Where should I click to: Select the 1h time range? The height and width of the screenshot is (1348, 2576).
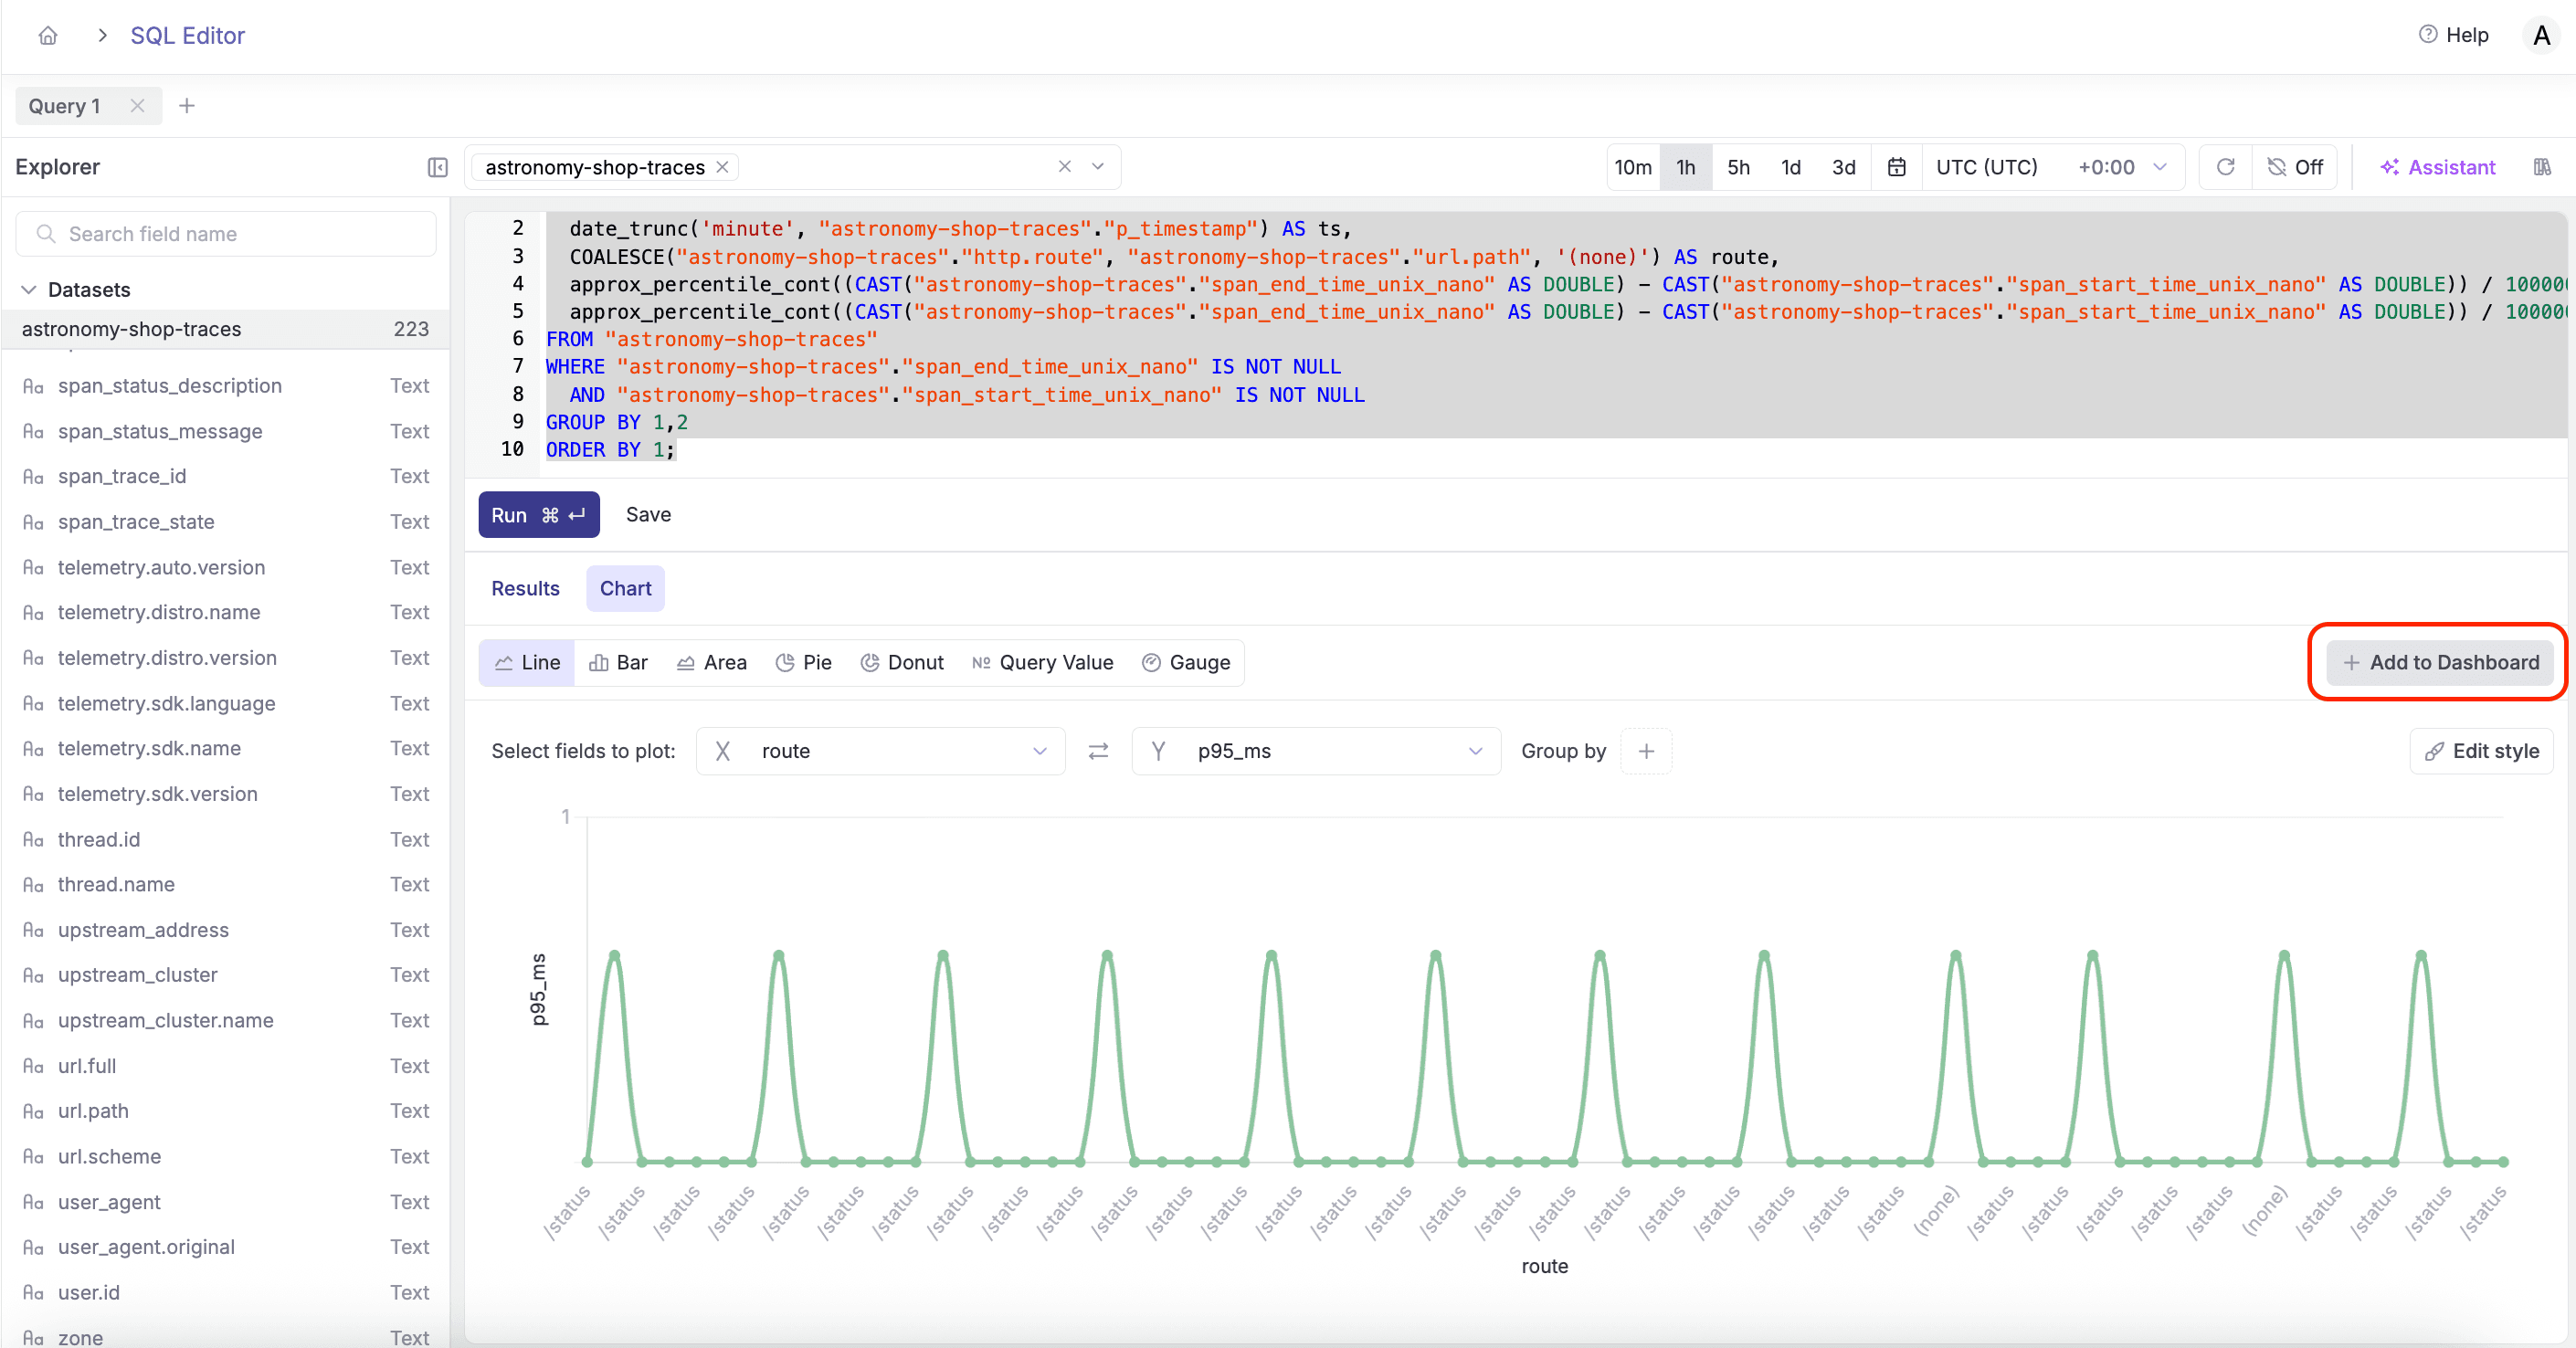click(1685, 167)
